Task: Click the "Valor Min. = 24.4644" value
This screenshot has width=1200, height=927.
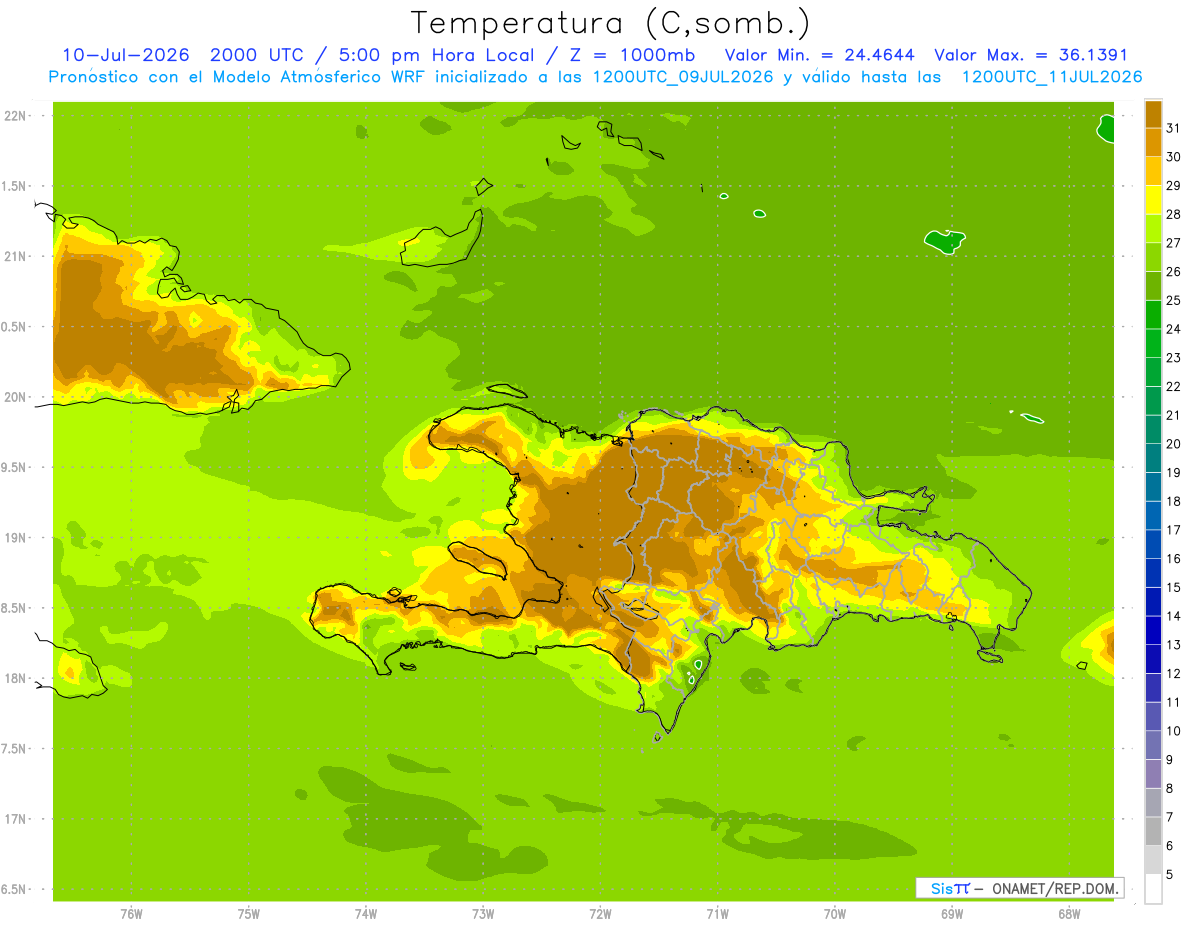Action: tap(820, 55)
